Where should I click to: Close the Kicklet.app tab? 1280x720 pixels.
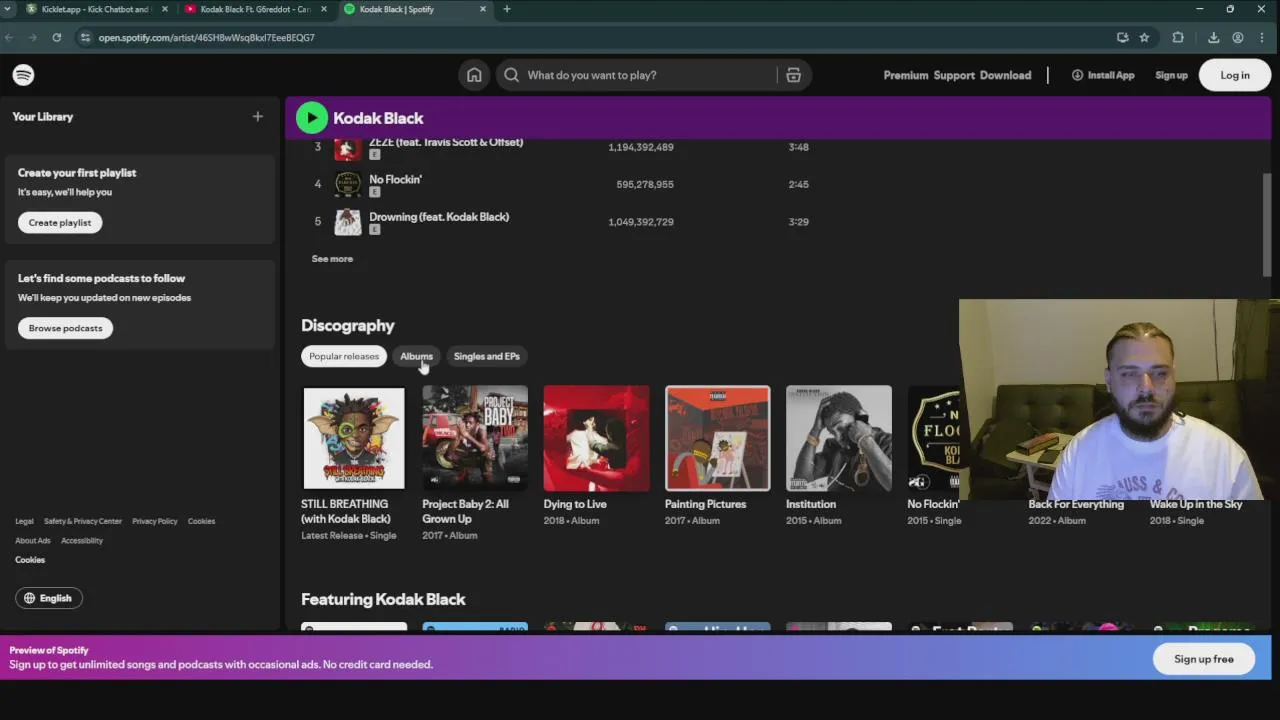coord(164,9)
